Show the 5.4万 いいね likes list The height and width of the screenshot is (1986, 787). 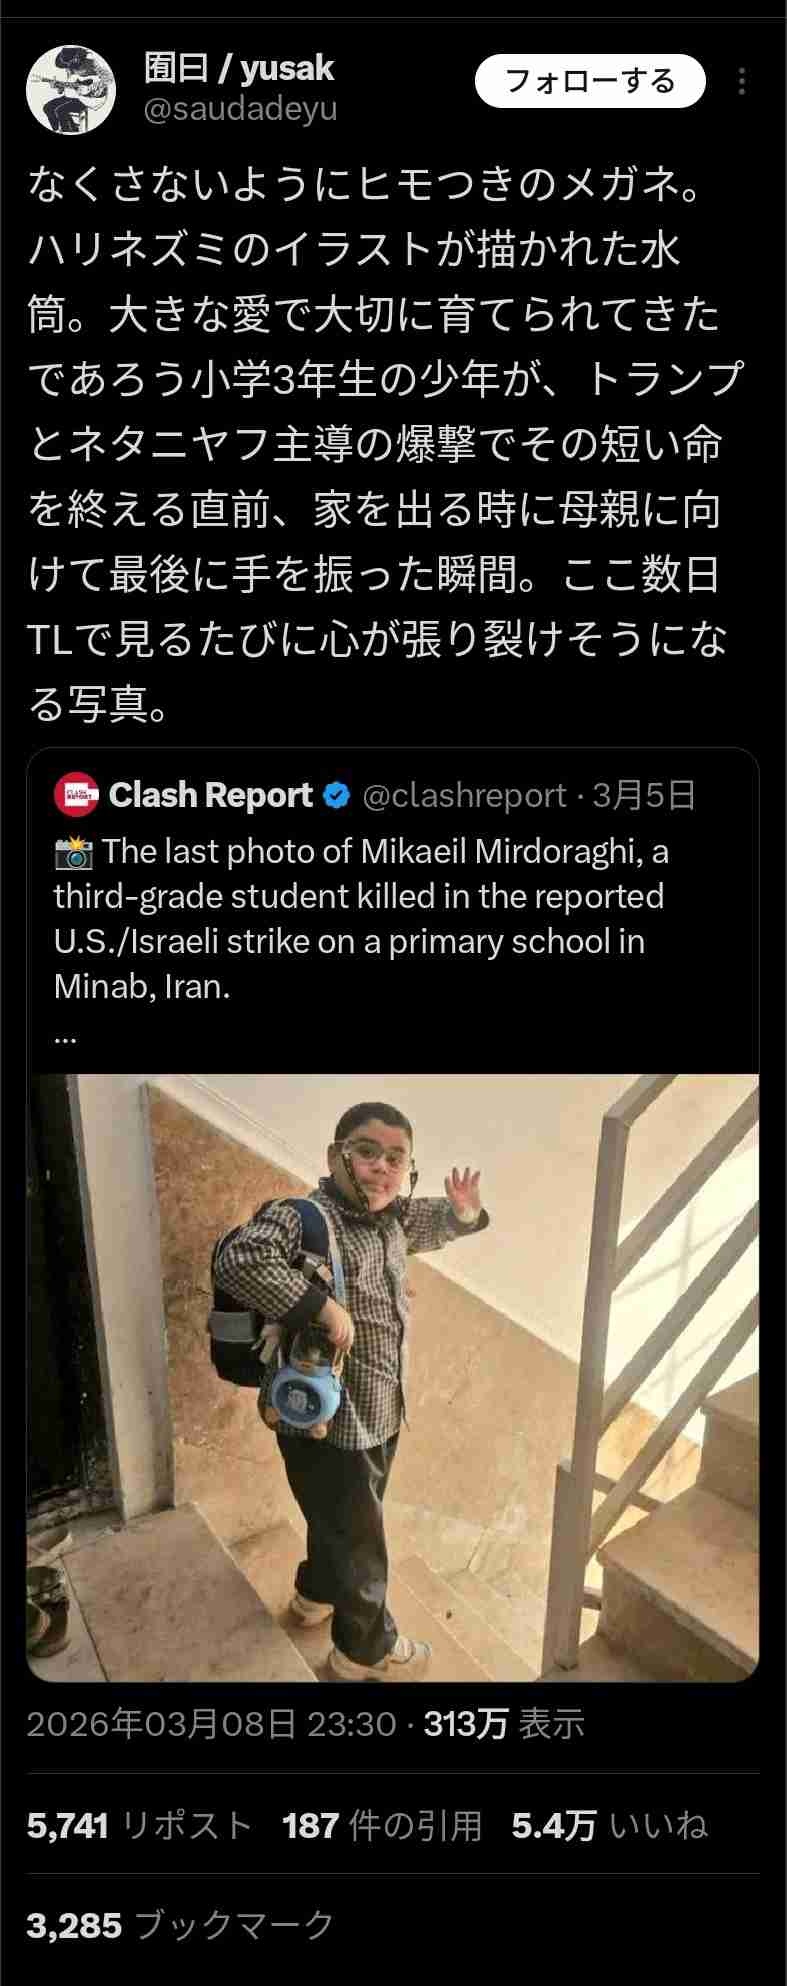pos(610,1826)
